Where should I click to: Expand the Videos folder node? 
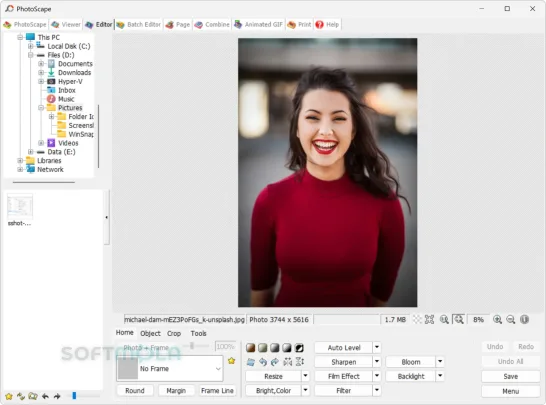[41, 143]
